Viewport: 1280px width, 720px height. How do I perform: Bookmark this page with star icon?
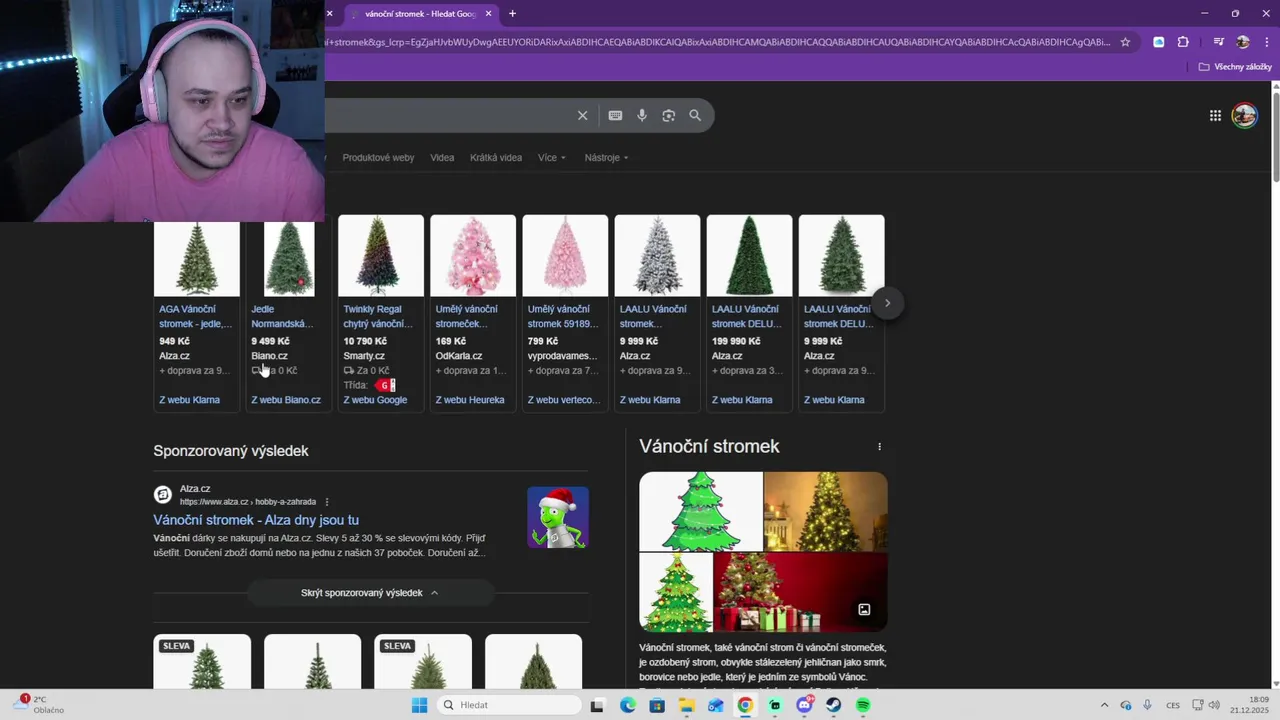click(x=1125, y=42)
